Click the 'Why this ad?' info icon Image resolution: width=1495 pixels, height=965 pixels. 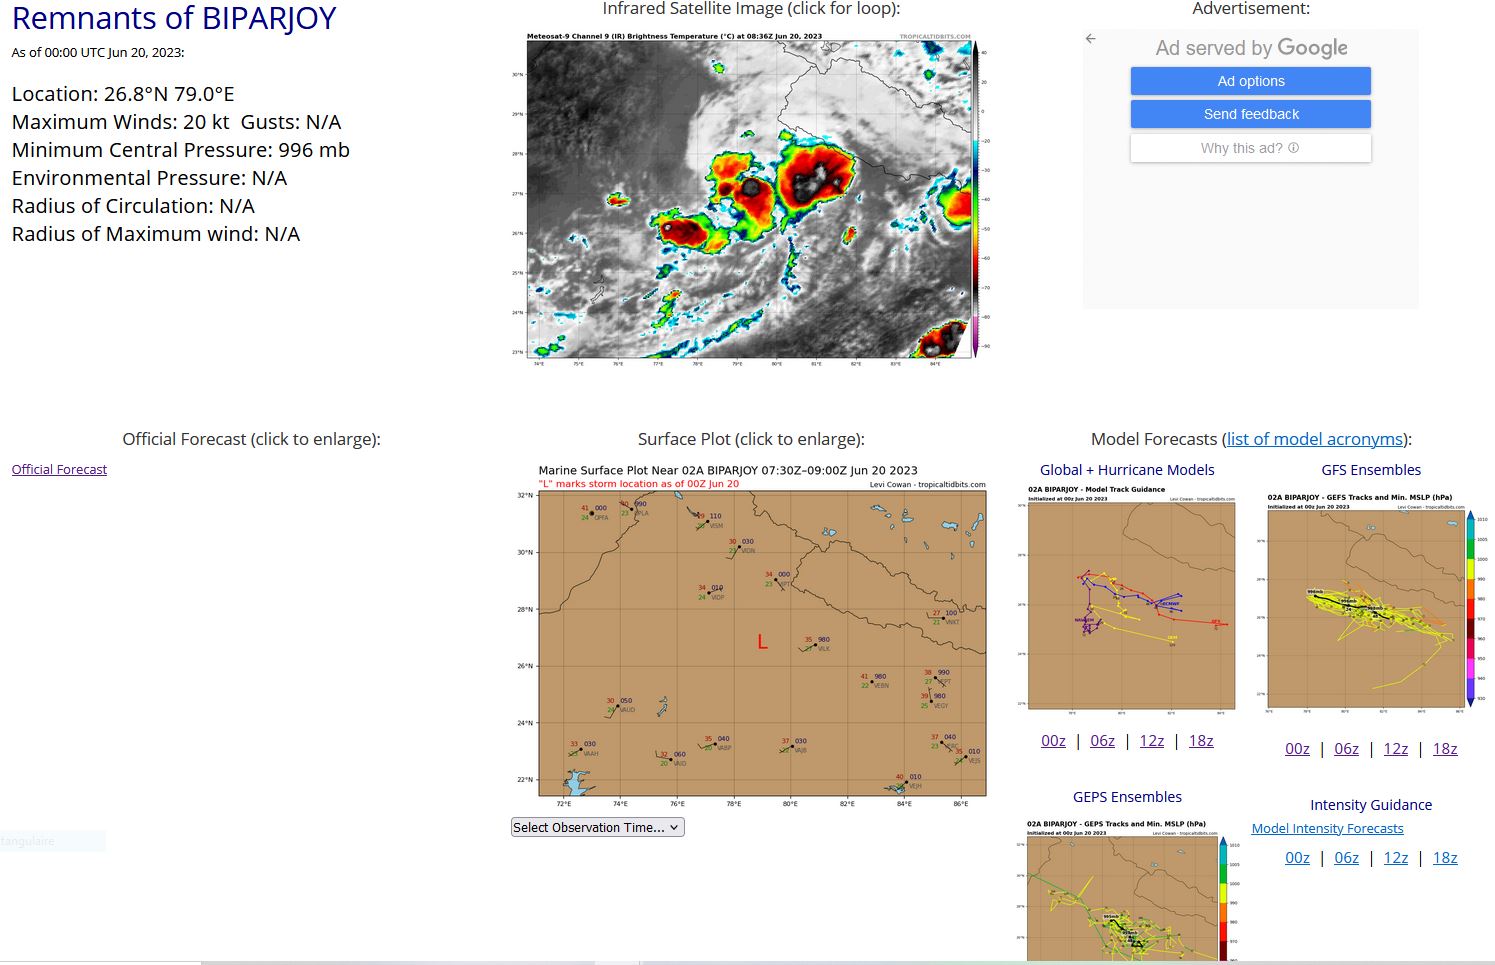pos(1293,148)
